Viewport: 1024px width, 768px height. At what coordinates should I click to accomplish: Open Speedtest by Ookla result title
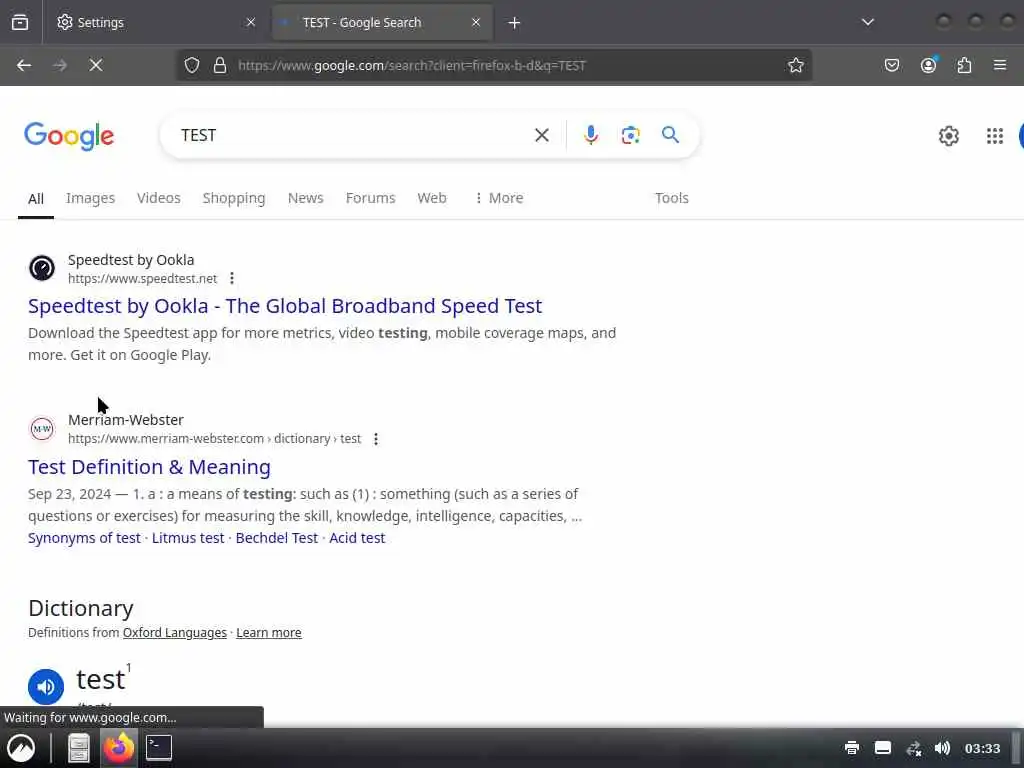[285, 306]
